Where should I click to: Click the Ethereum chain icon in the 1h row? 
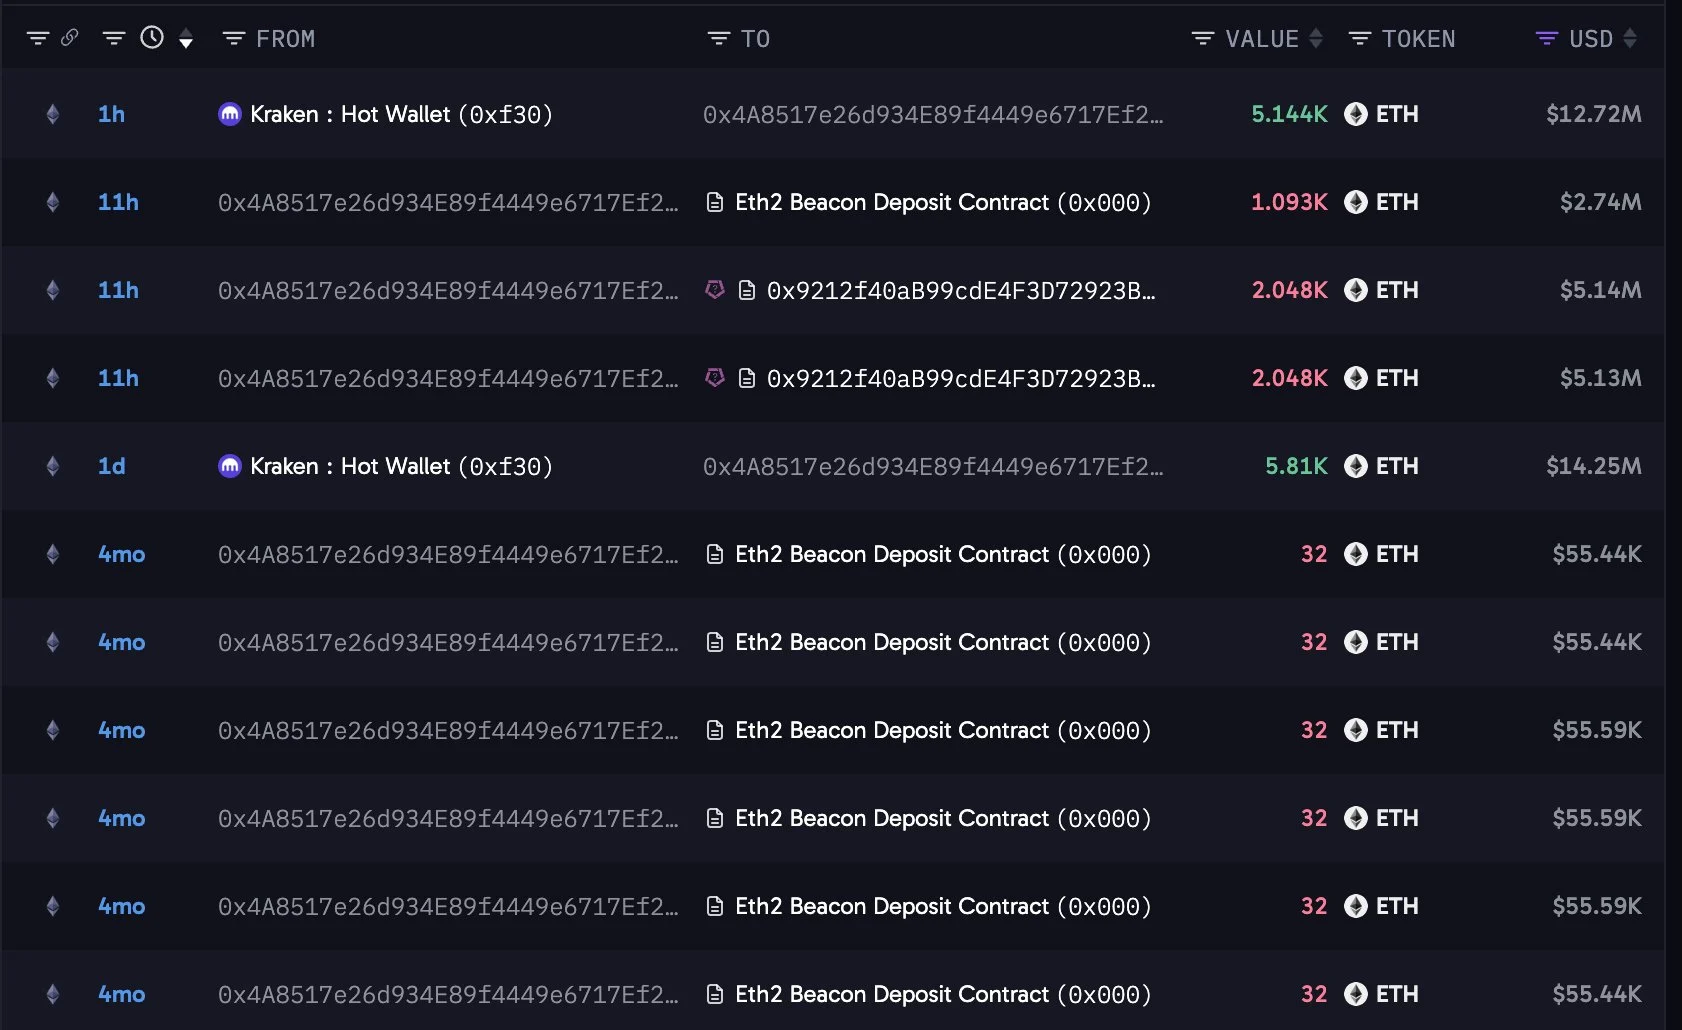[53, 114]
